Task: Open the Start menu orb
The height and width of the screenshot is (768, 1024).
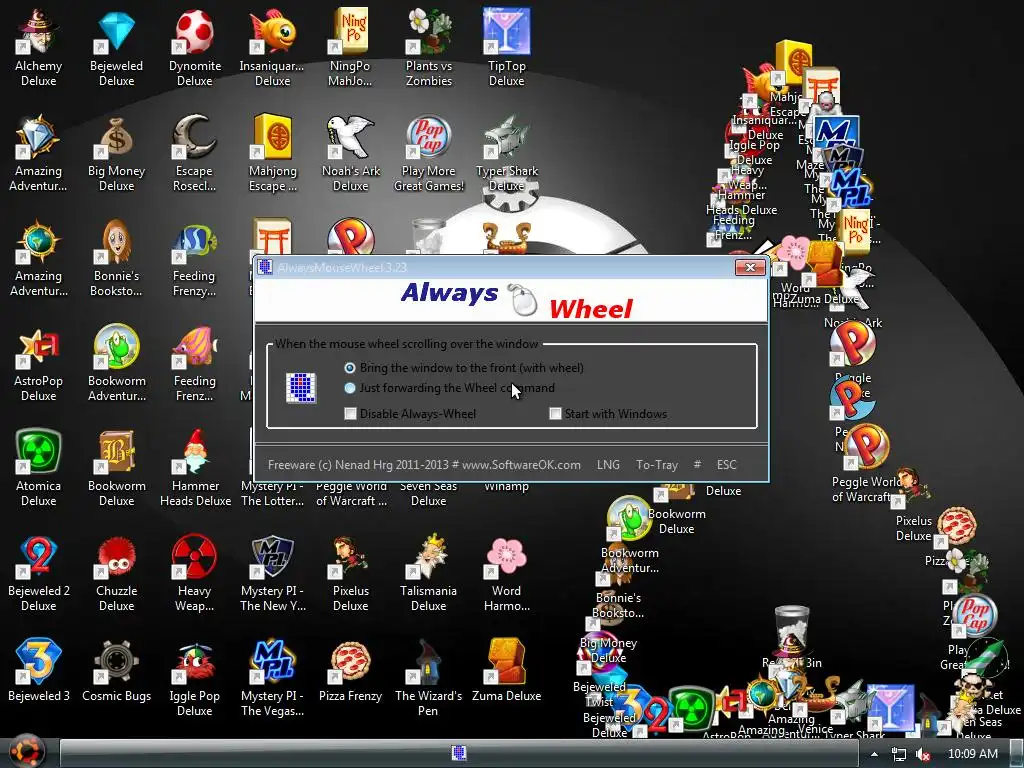Action: tap(26, 751)
